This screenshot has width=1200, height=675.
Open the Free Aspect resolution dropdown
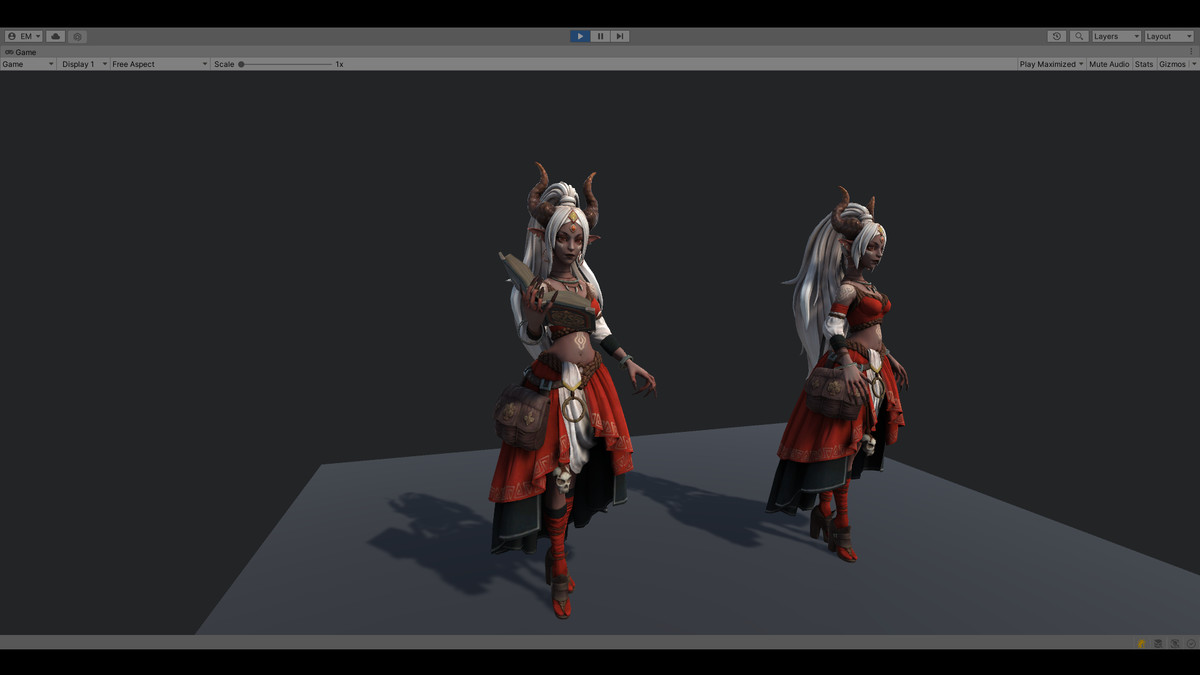[x=158, y=64]
